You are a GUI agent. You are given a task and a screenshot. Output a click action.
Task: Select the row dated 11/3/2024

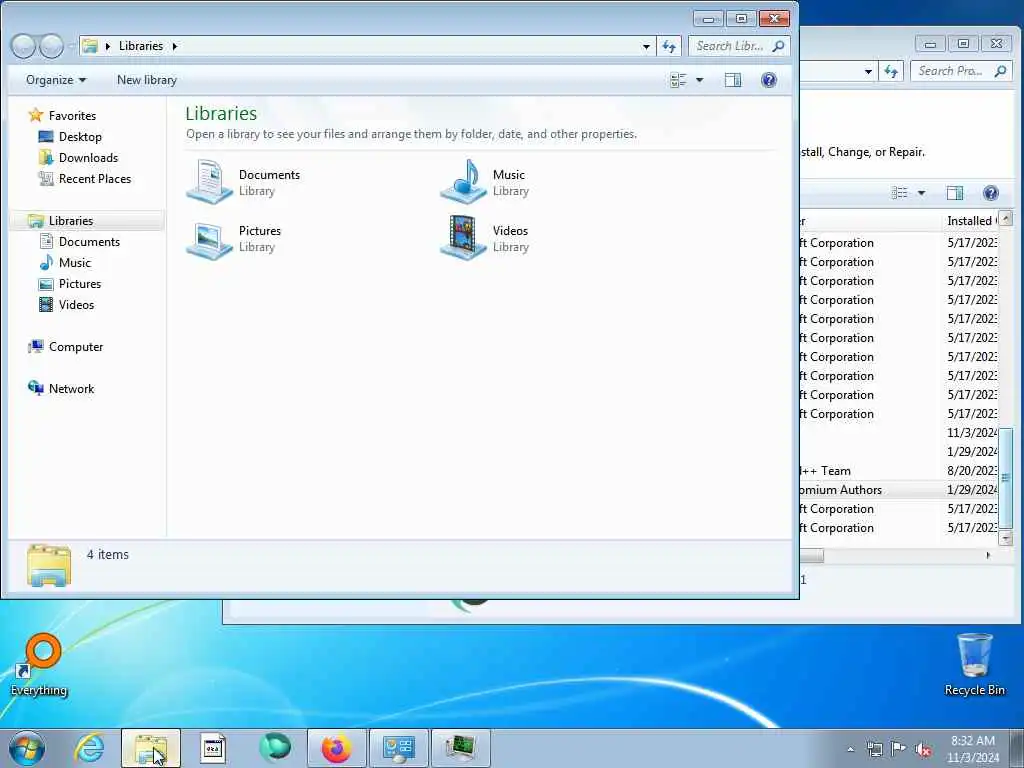pos(899,433)
